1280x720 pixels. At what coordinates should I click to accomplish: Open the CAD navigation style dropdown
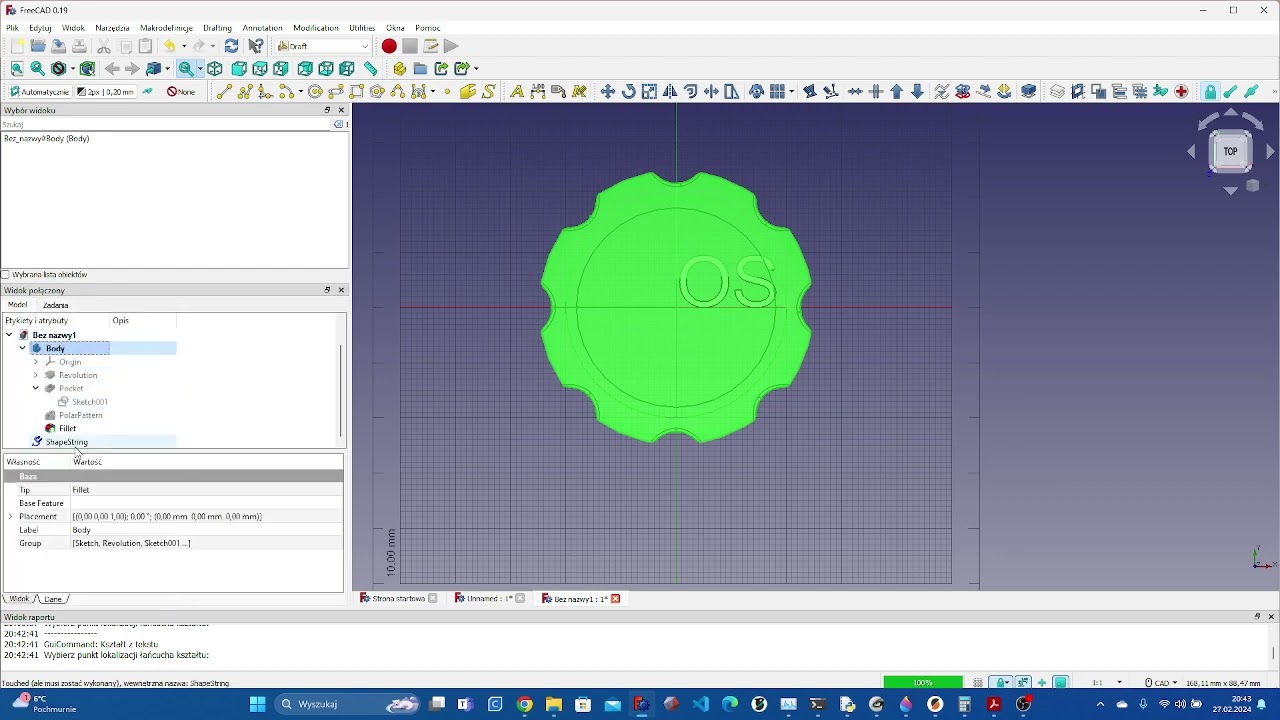point(1160,683)
